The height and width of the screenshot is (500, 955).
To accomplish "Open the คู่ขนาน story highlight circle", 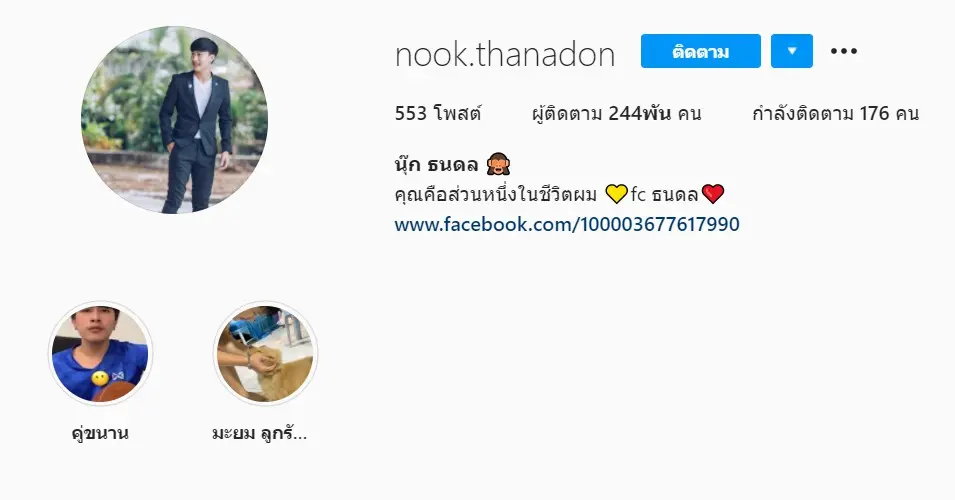I will click(x=100, y=353).
